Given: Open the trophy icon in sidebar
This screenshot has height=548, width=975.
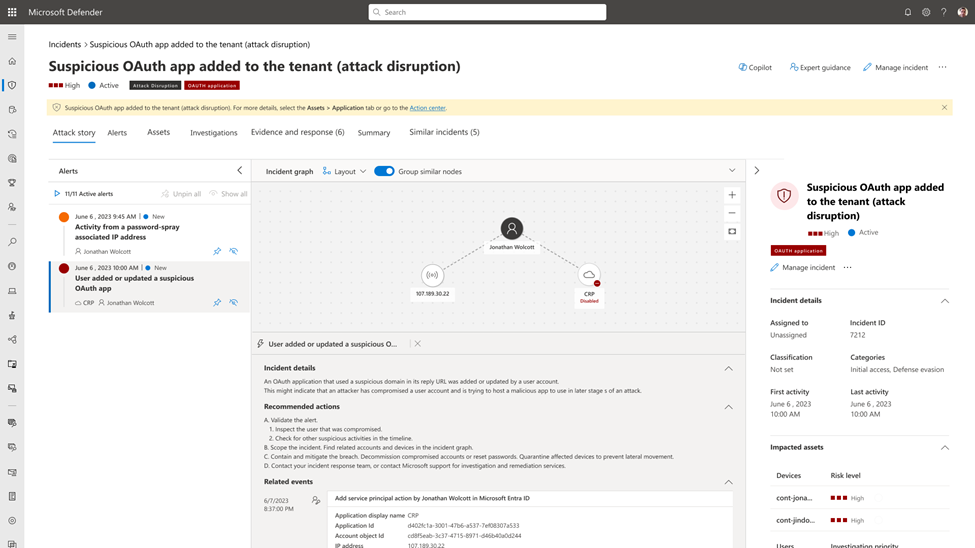Looking at the screenshot, I should [x=12, y=183].
